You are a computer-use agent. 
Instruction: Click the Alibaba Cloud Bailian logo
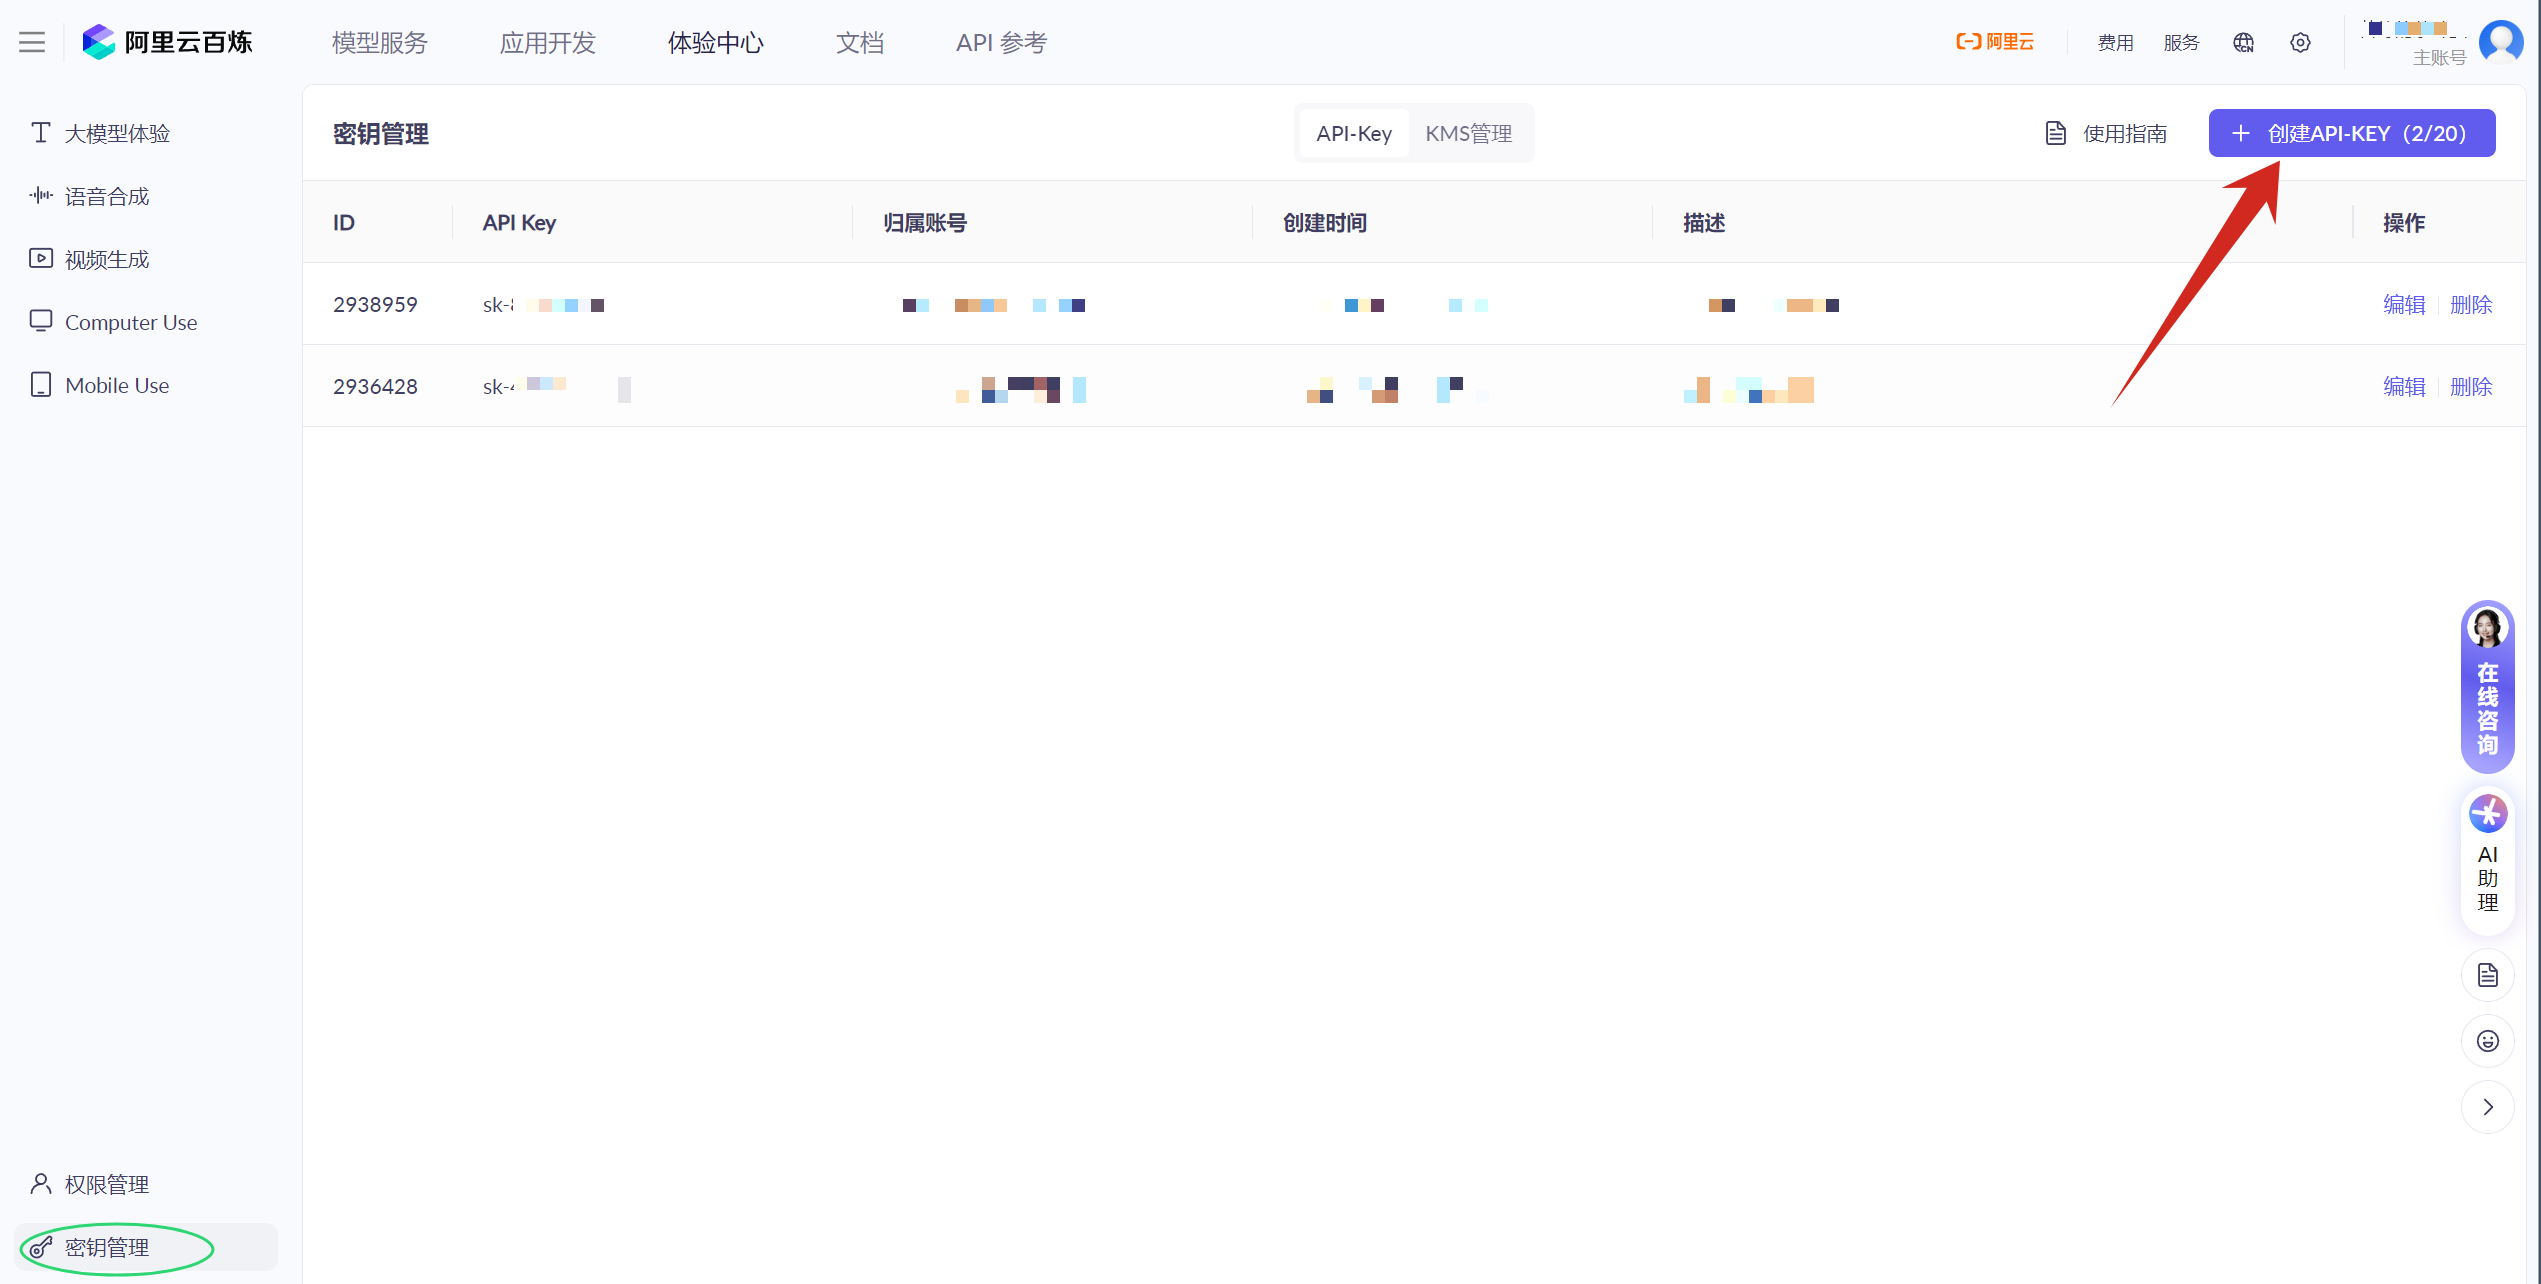pyautogui.click(x=167, y=42)
